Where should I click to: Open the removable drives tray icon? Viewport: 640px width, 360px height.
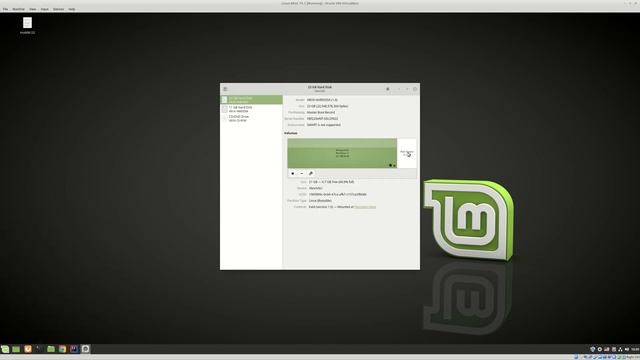(613, 349)
